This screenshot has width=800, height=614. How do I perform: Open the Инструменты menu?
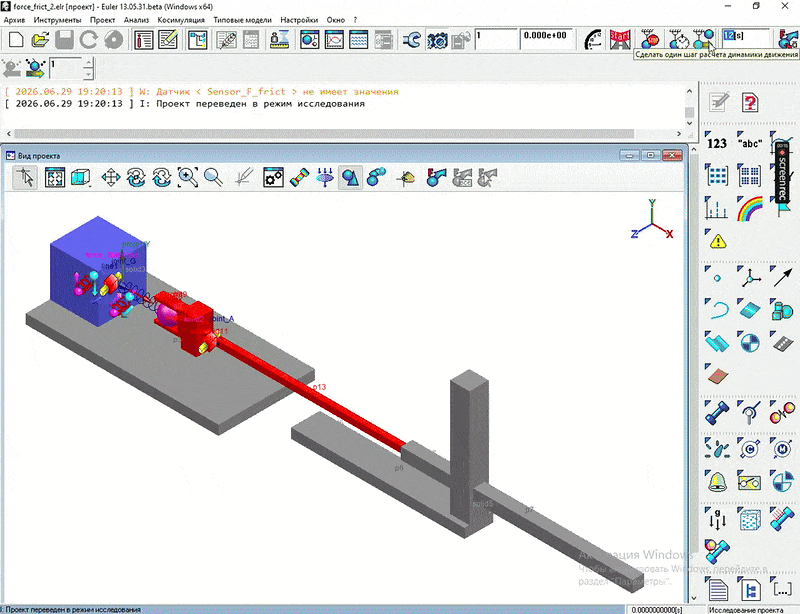57,20
